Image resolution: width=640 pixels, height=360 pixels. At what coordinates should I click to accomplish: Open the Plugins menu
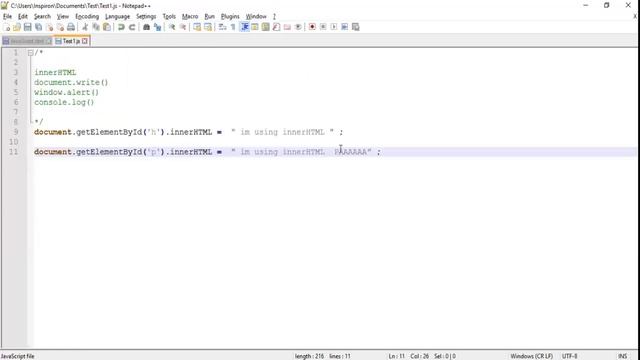(230, 16)
